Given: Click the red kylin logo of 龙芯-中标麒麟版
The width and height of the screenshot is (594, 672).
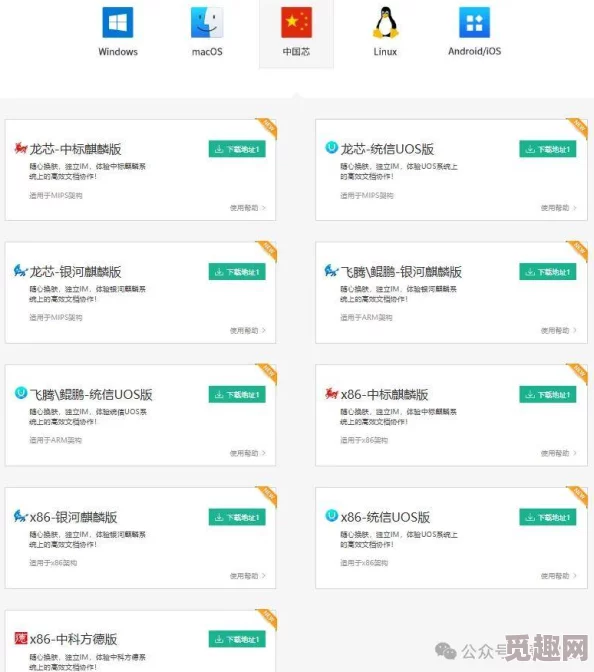Looking at the screenshot, I should 20,148.
